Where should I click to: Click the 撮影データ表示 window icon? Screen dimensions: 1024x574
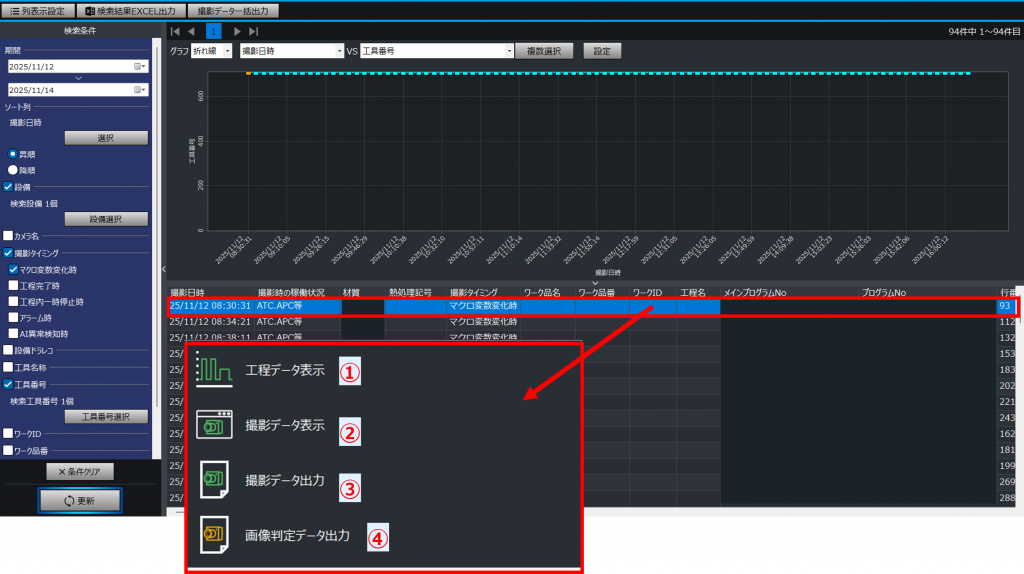pyautogui.click(x=215, y=425)
